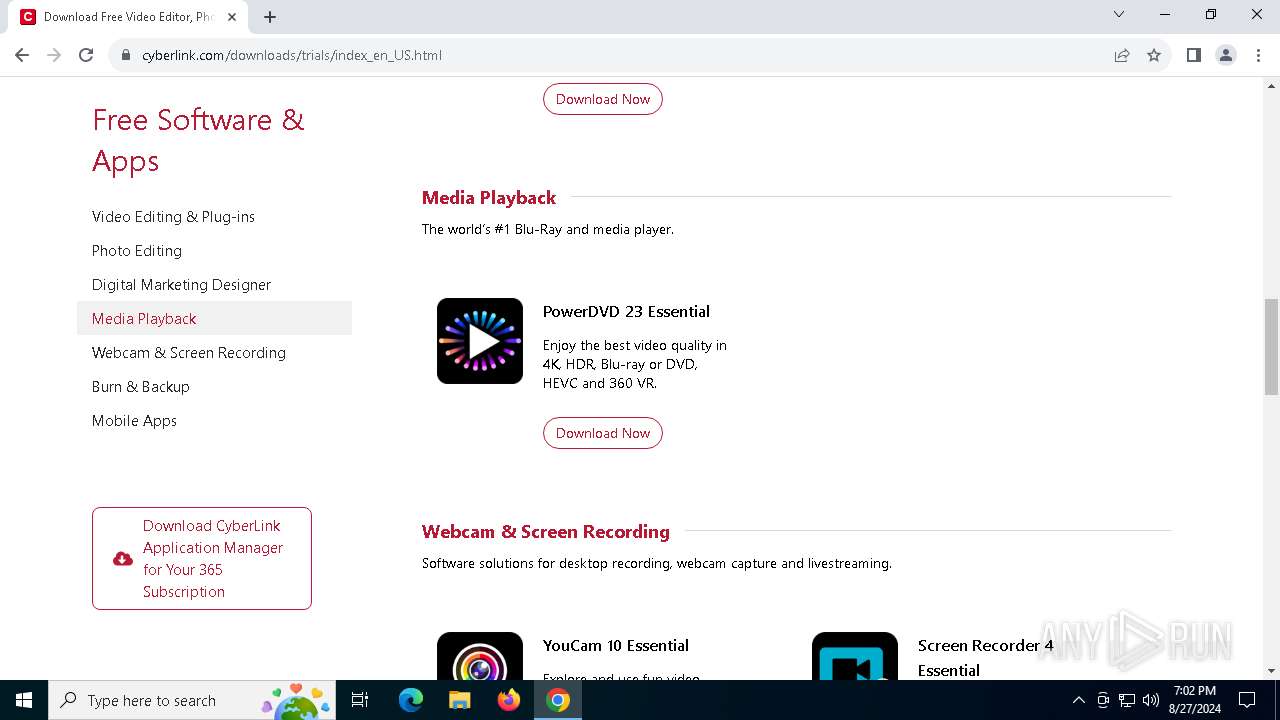
Task: Select Photo Editing in sidebar
Action: (137, 251)
